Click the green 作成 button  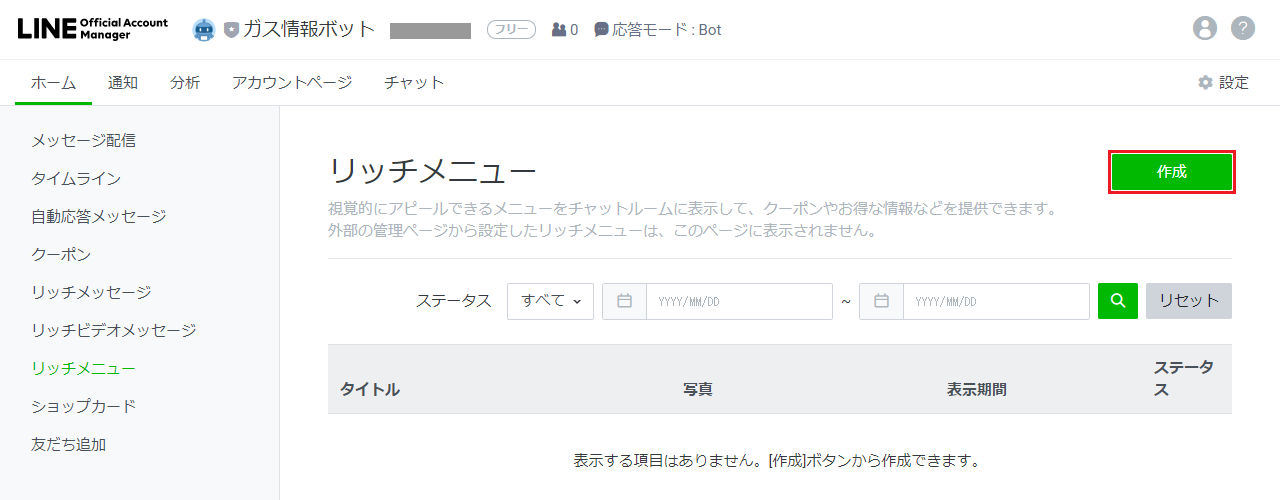pyautogui.click(x=1172, y=172)
